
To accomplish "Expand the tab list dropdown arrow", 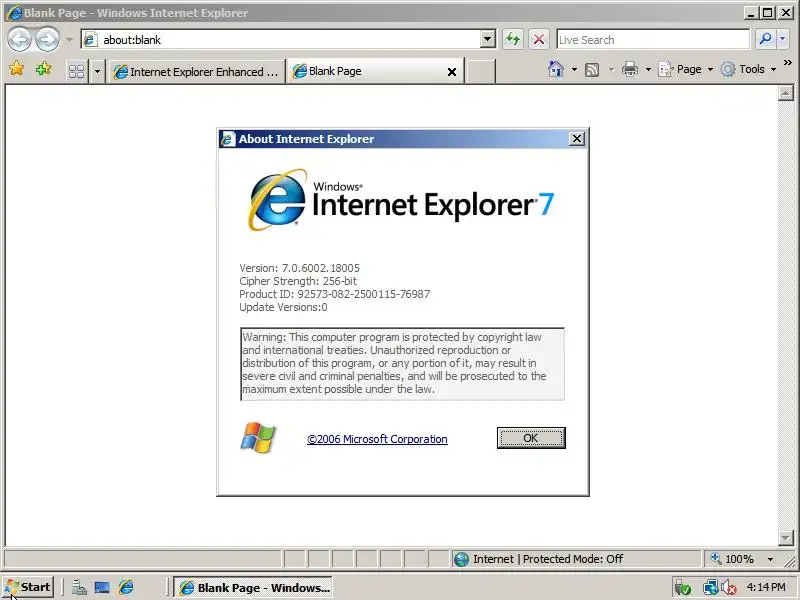I will click(x=97, y=71).
